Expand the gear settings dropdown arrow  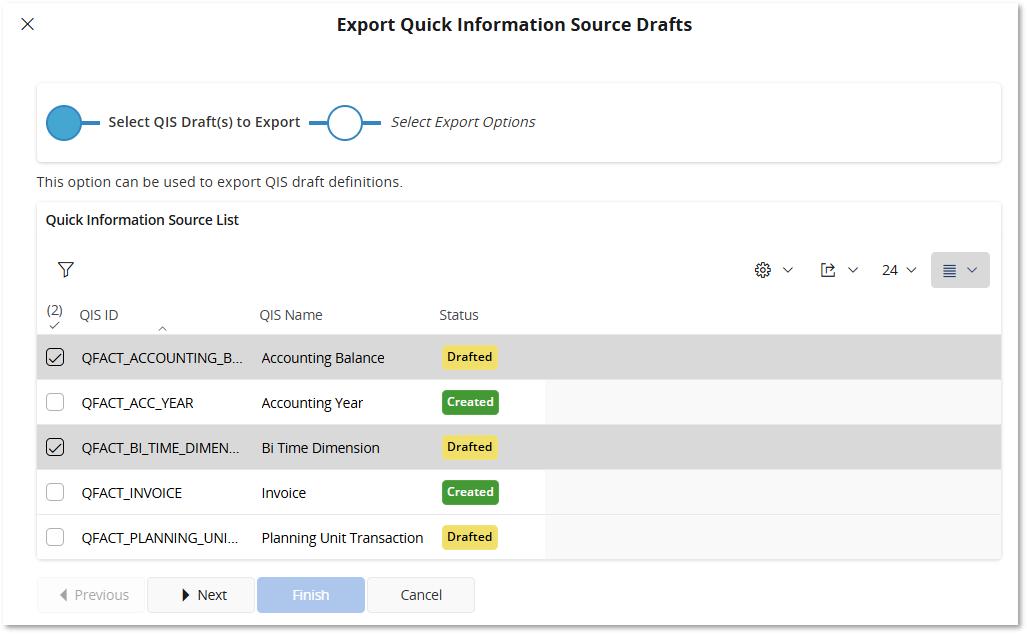pos(788,270)
